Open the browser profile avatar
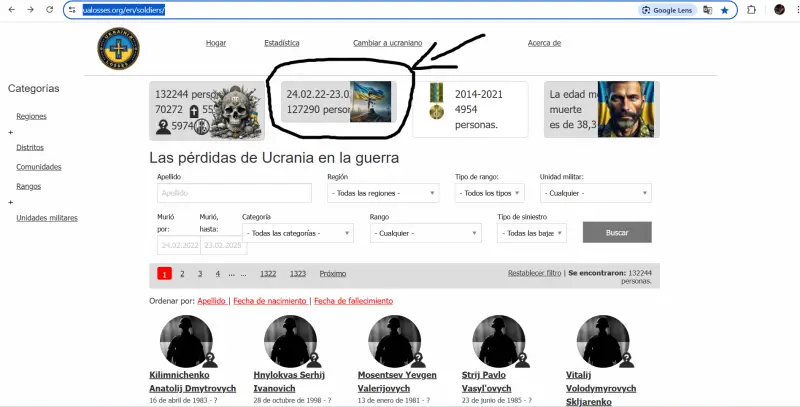The height and width of the screenshot is (407, 800). pyautogui.click(x=779, y=9)
